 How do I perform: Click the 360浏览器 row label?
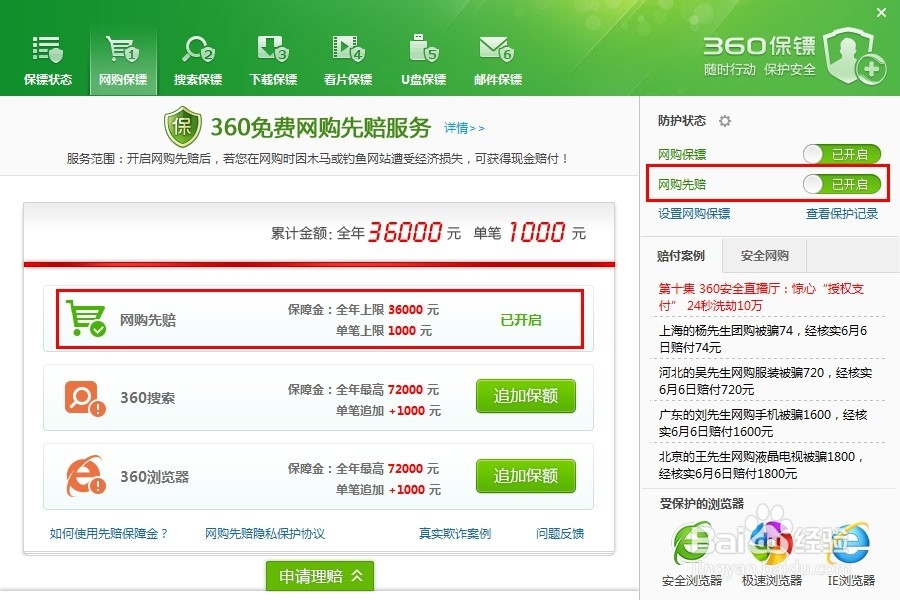click(154, 477)
